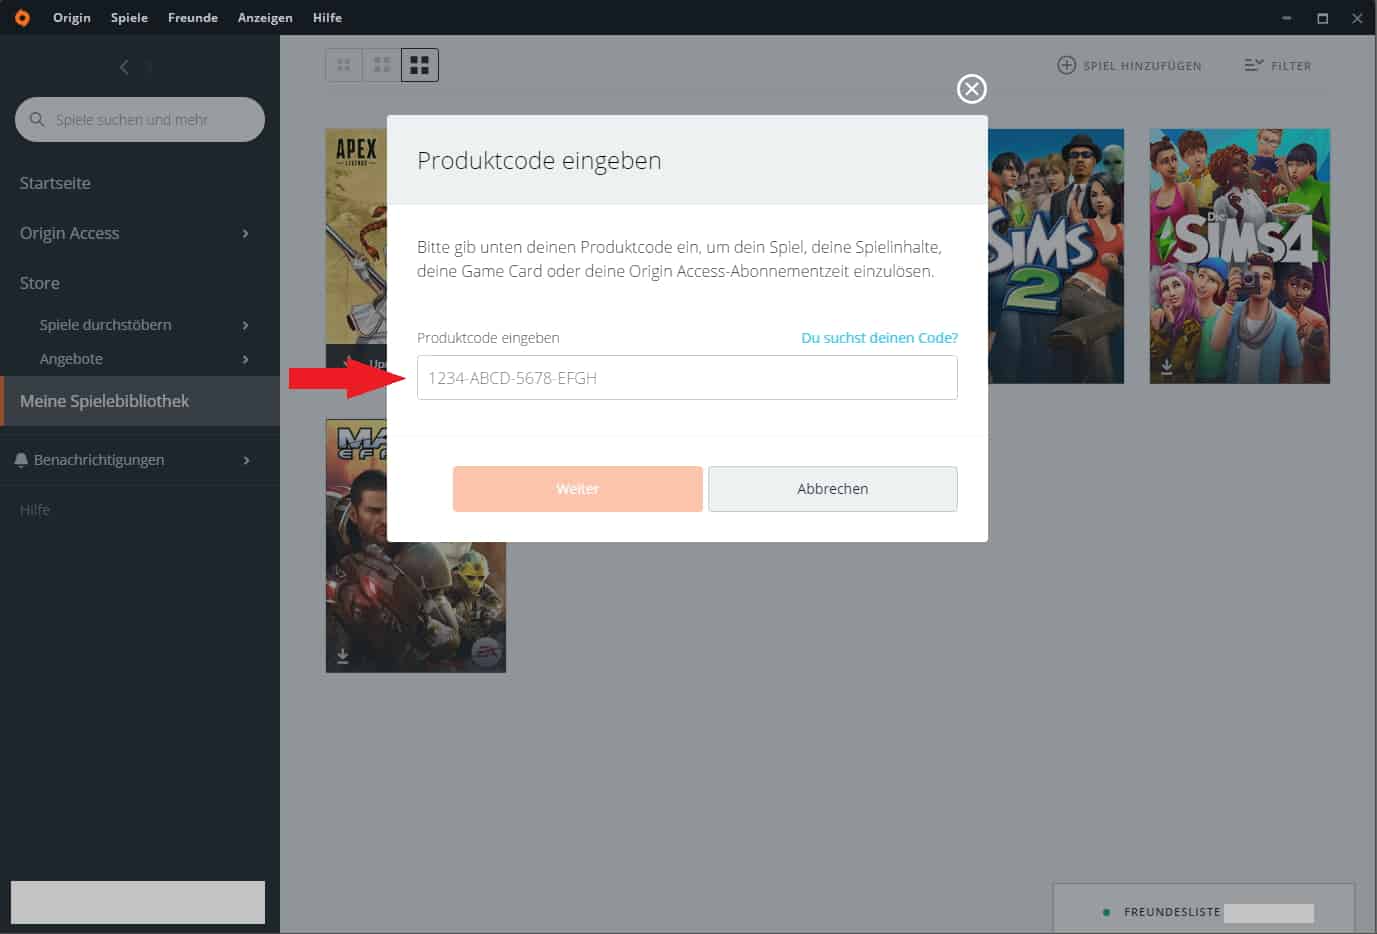Viewport: 1377px width, 934px height.
Task: Click download icon on Mass Effect tile
Action: [343, 656]
